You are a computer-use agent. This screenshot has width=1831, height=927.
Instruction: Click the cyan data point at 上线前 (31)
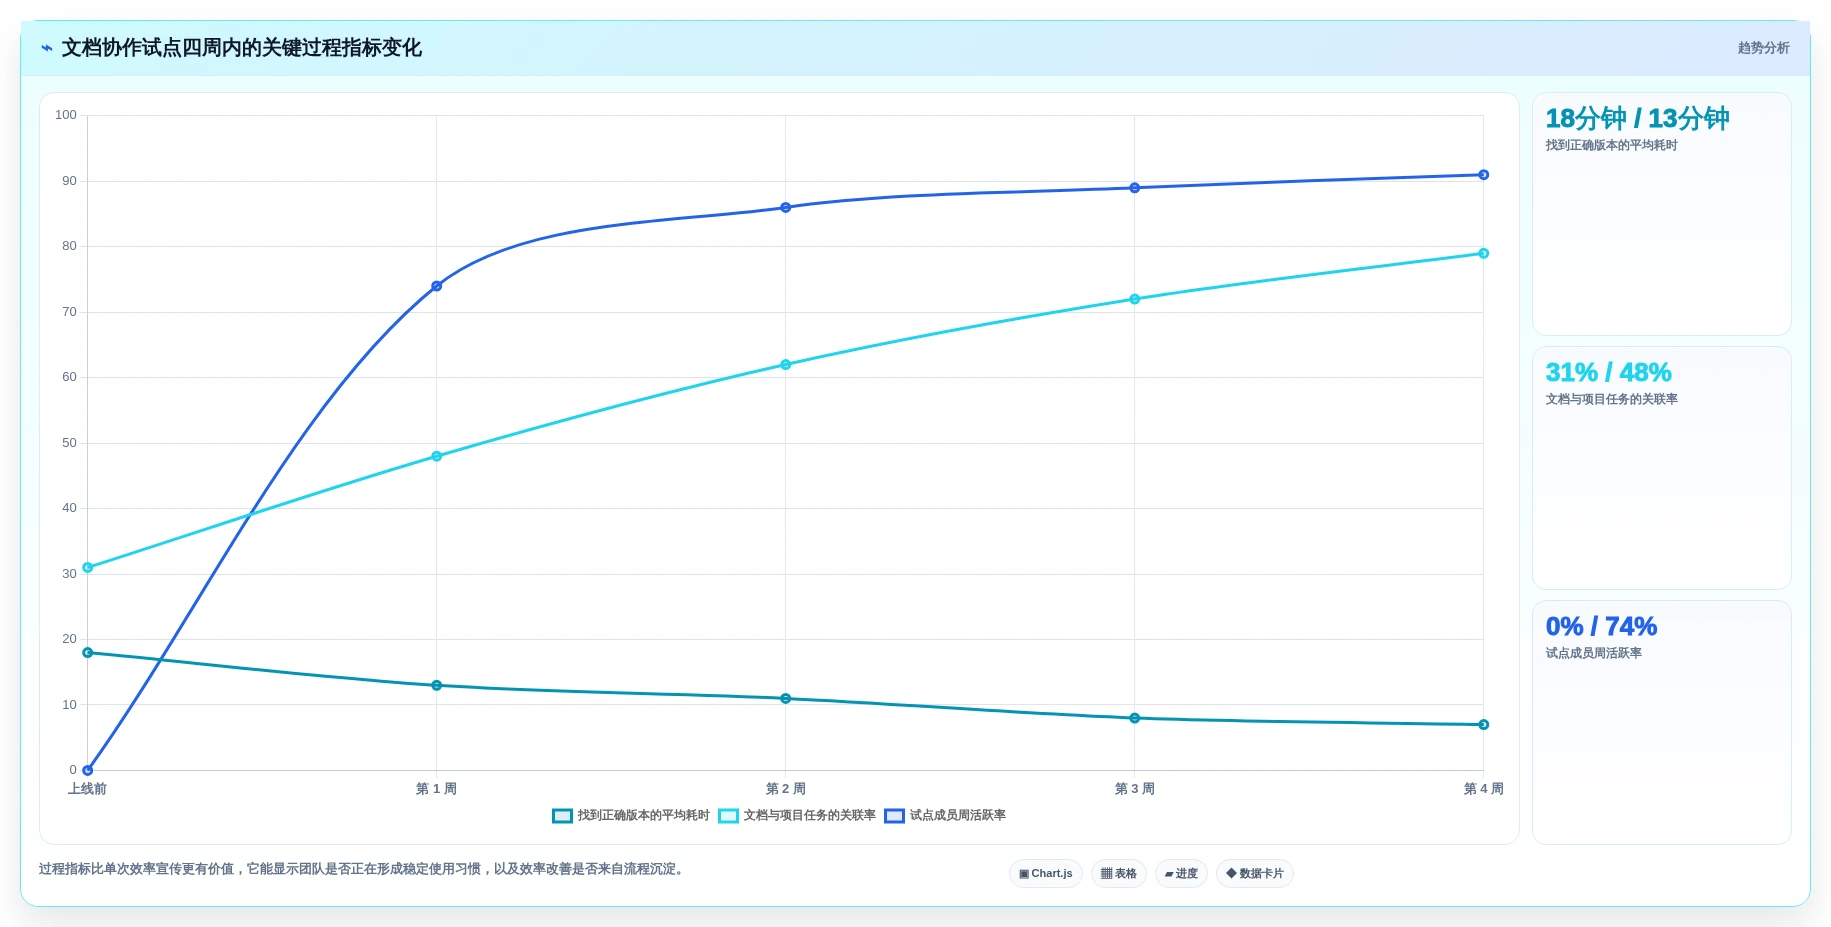[x=88, y=567]
